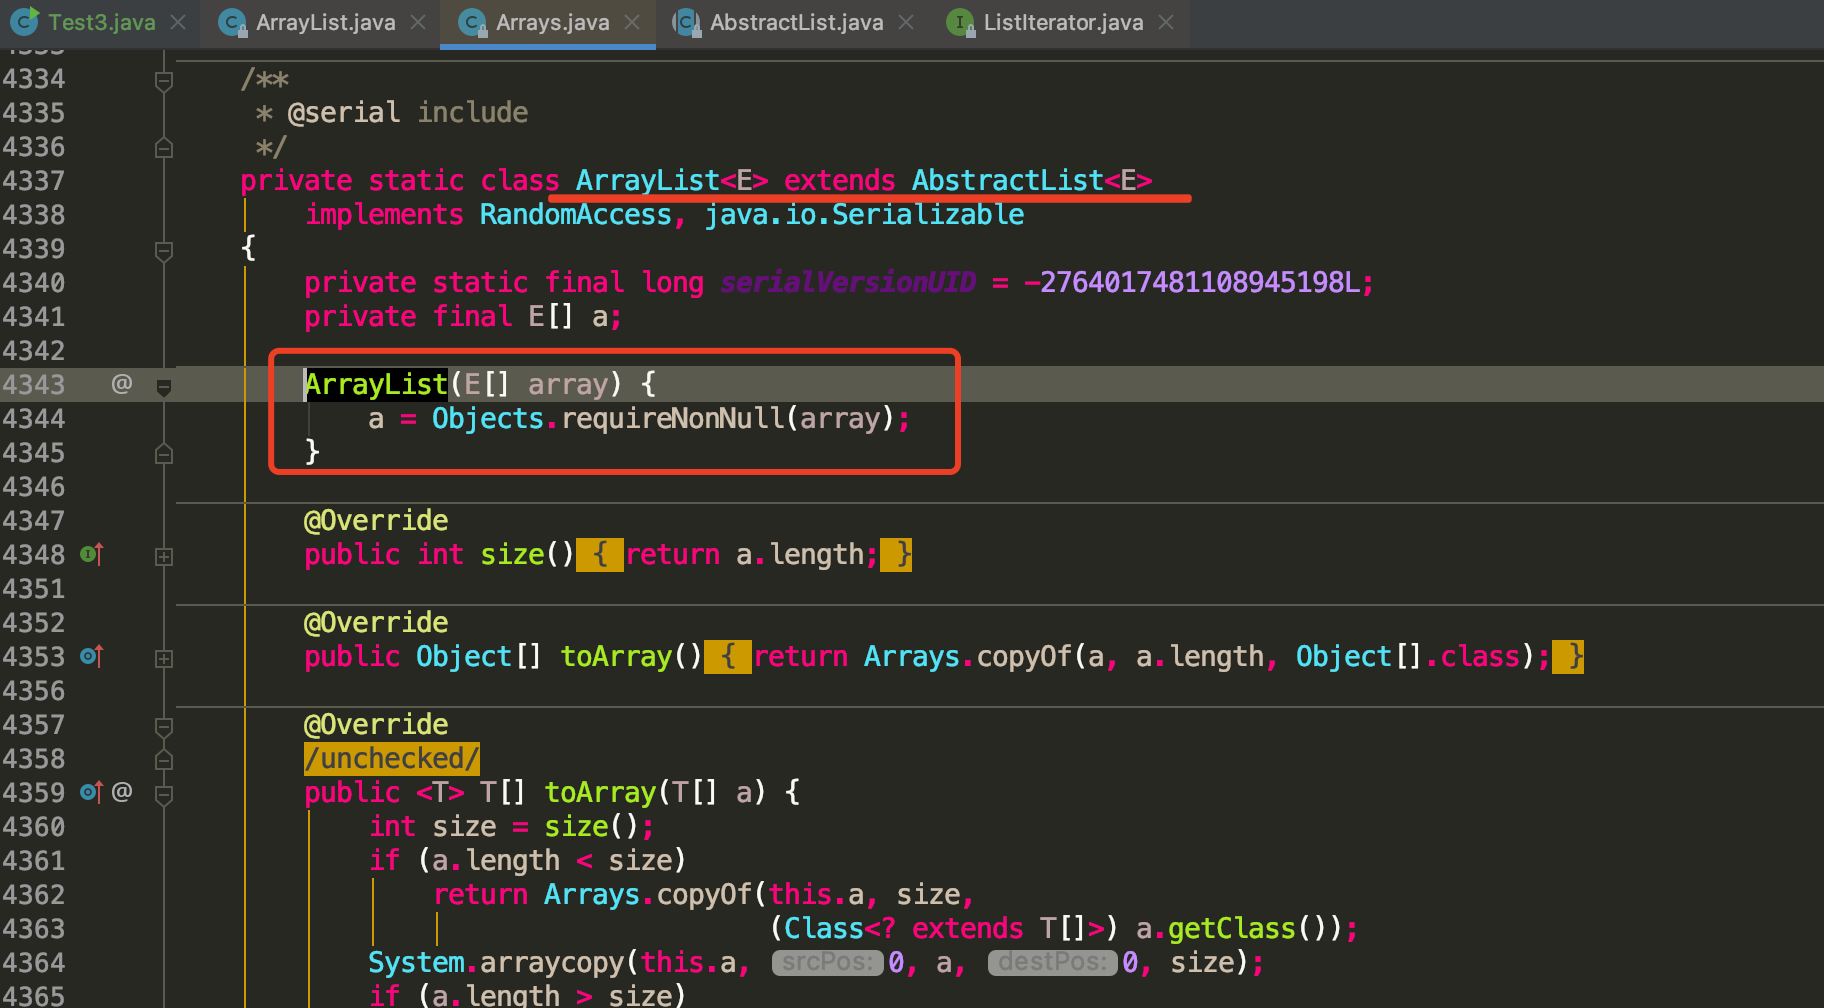Click the implements gutter icon at line 4353

pyautogui.click(x=91, y=656)
